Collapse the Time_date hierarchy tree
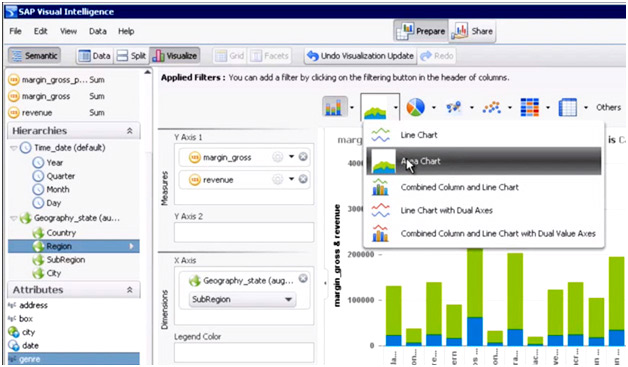Viewport: 628px width, 367px height. tap(14, 148)
